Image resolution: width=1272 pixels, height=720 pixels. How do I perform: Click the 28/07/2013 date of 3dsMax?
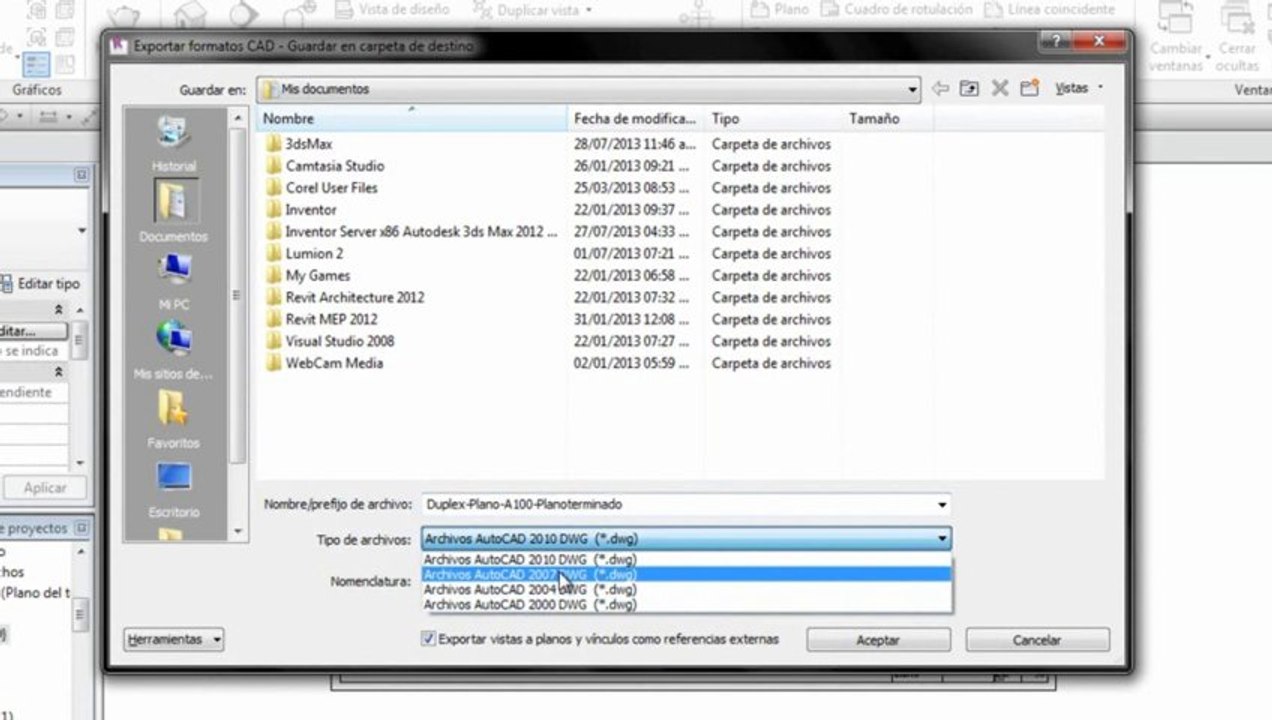635,144
